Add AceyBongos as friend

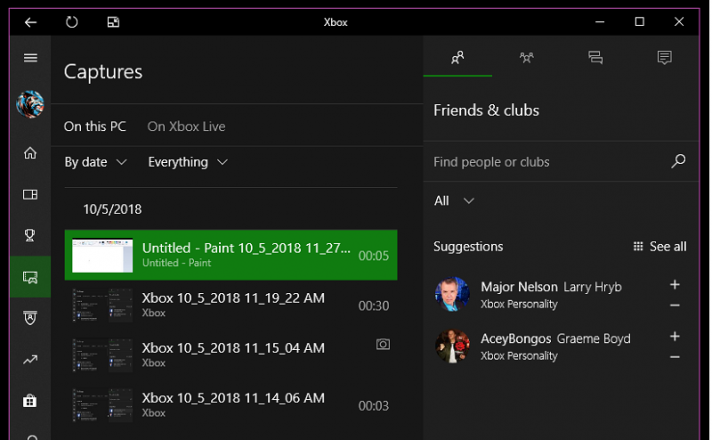click(x=675, y=336)
